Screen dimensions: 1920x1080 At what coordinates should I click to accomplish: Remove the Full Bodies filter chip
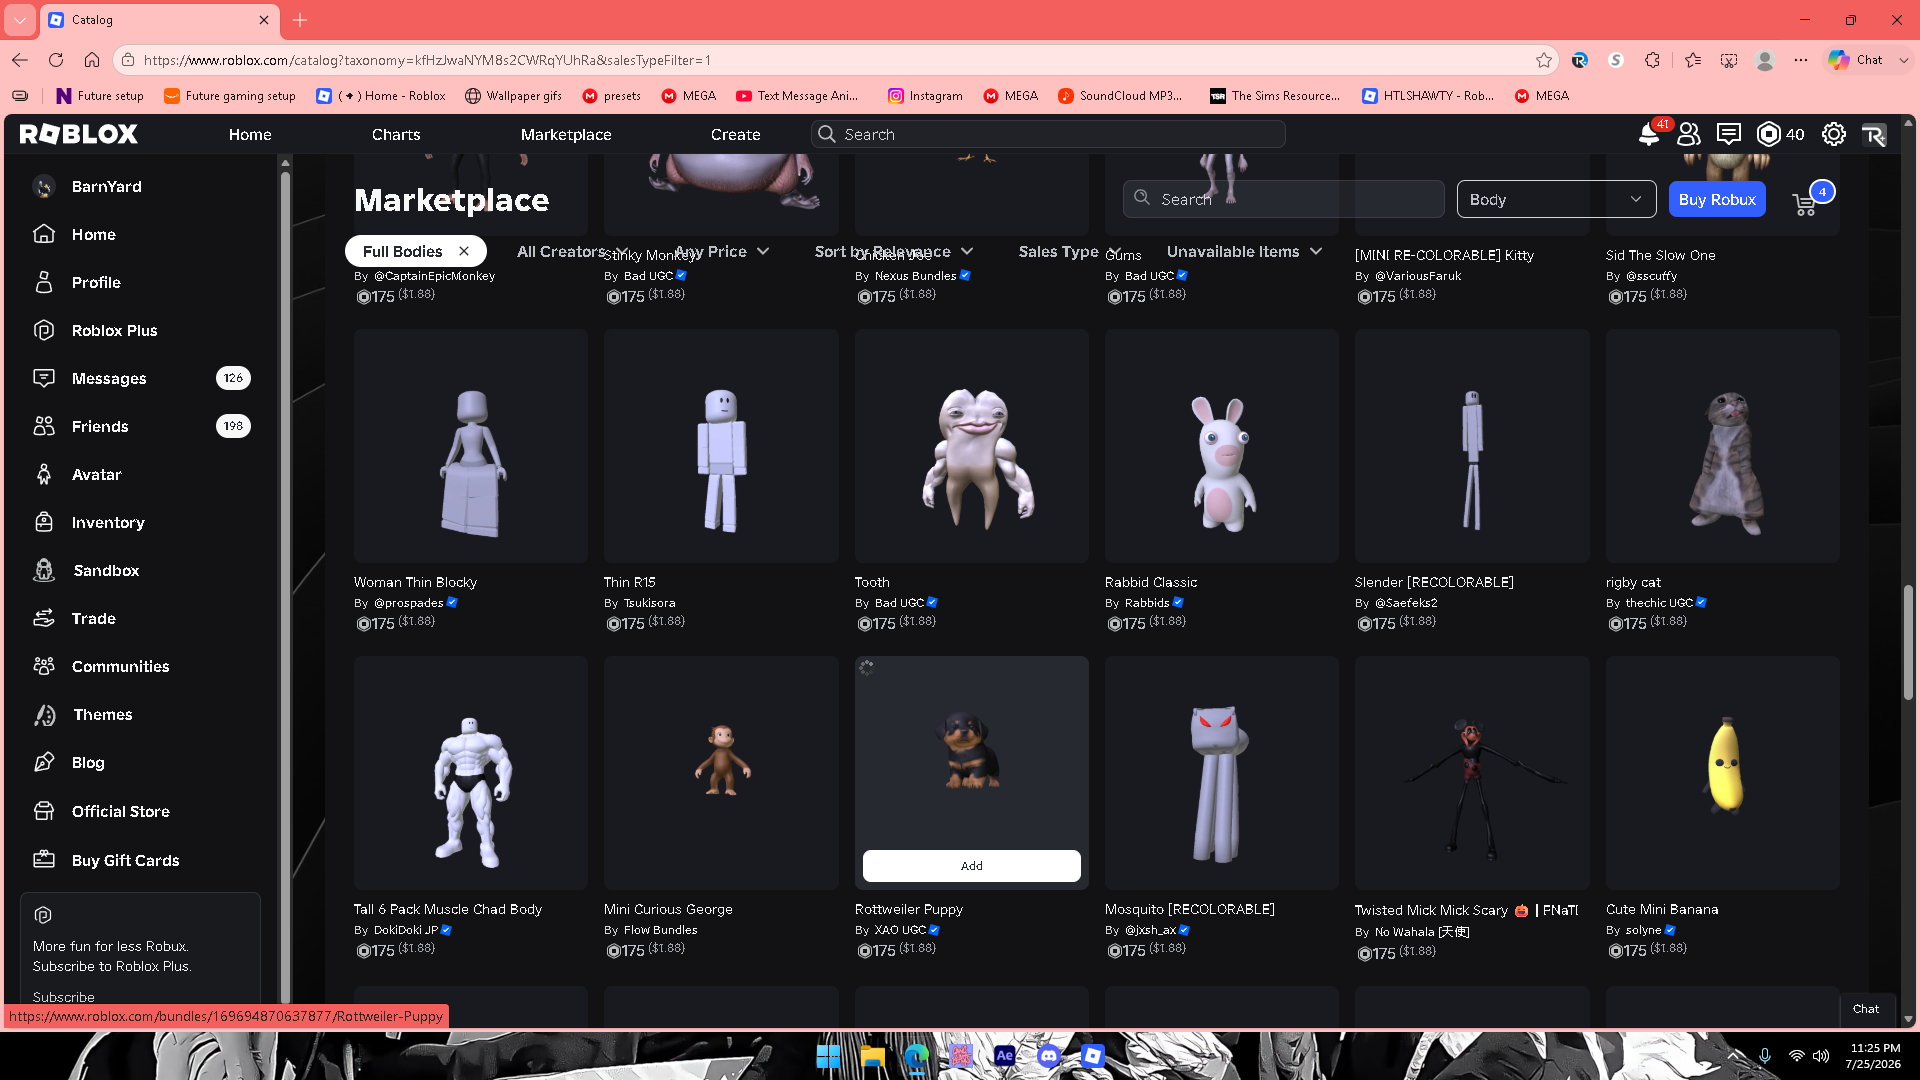coord(464,251)
